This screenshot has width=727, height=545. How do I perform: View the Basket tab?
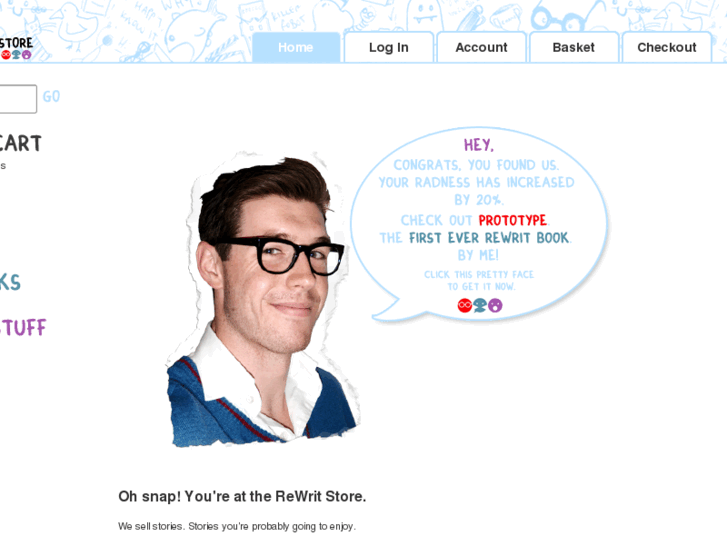coord(574,47)
